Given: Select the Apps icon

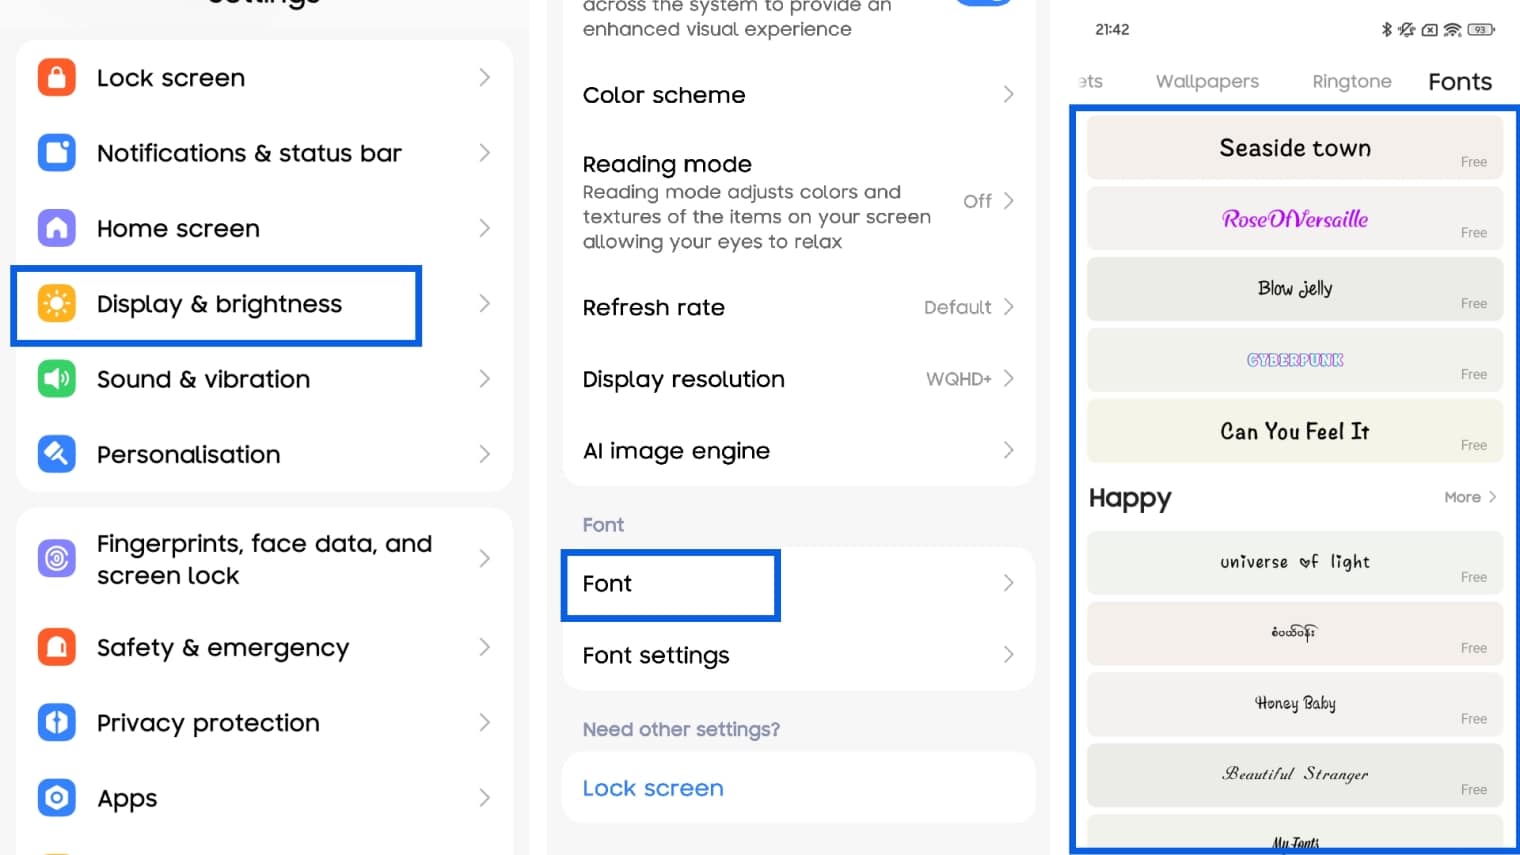Looking at the screenshot, I should [x=57, y=797].
